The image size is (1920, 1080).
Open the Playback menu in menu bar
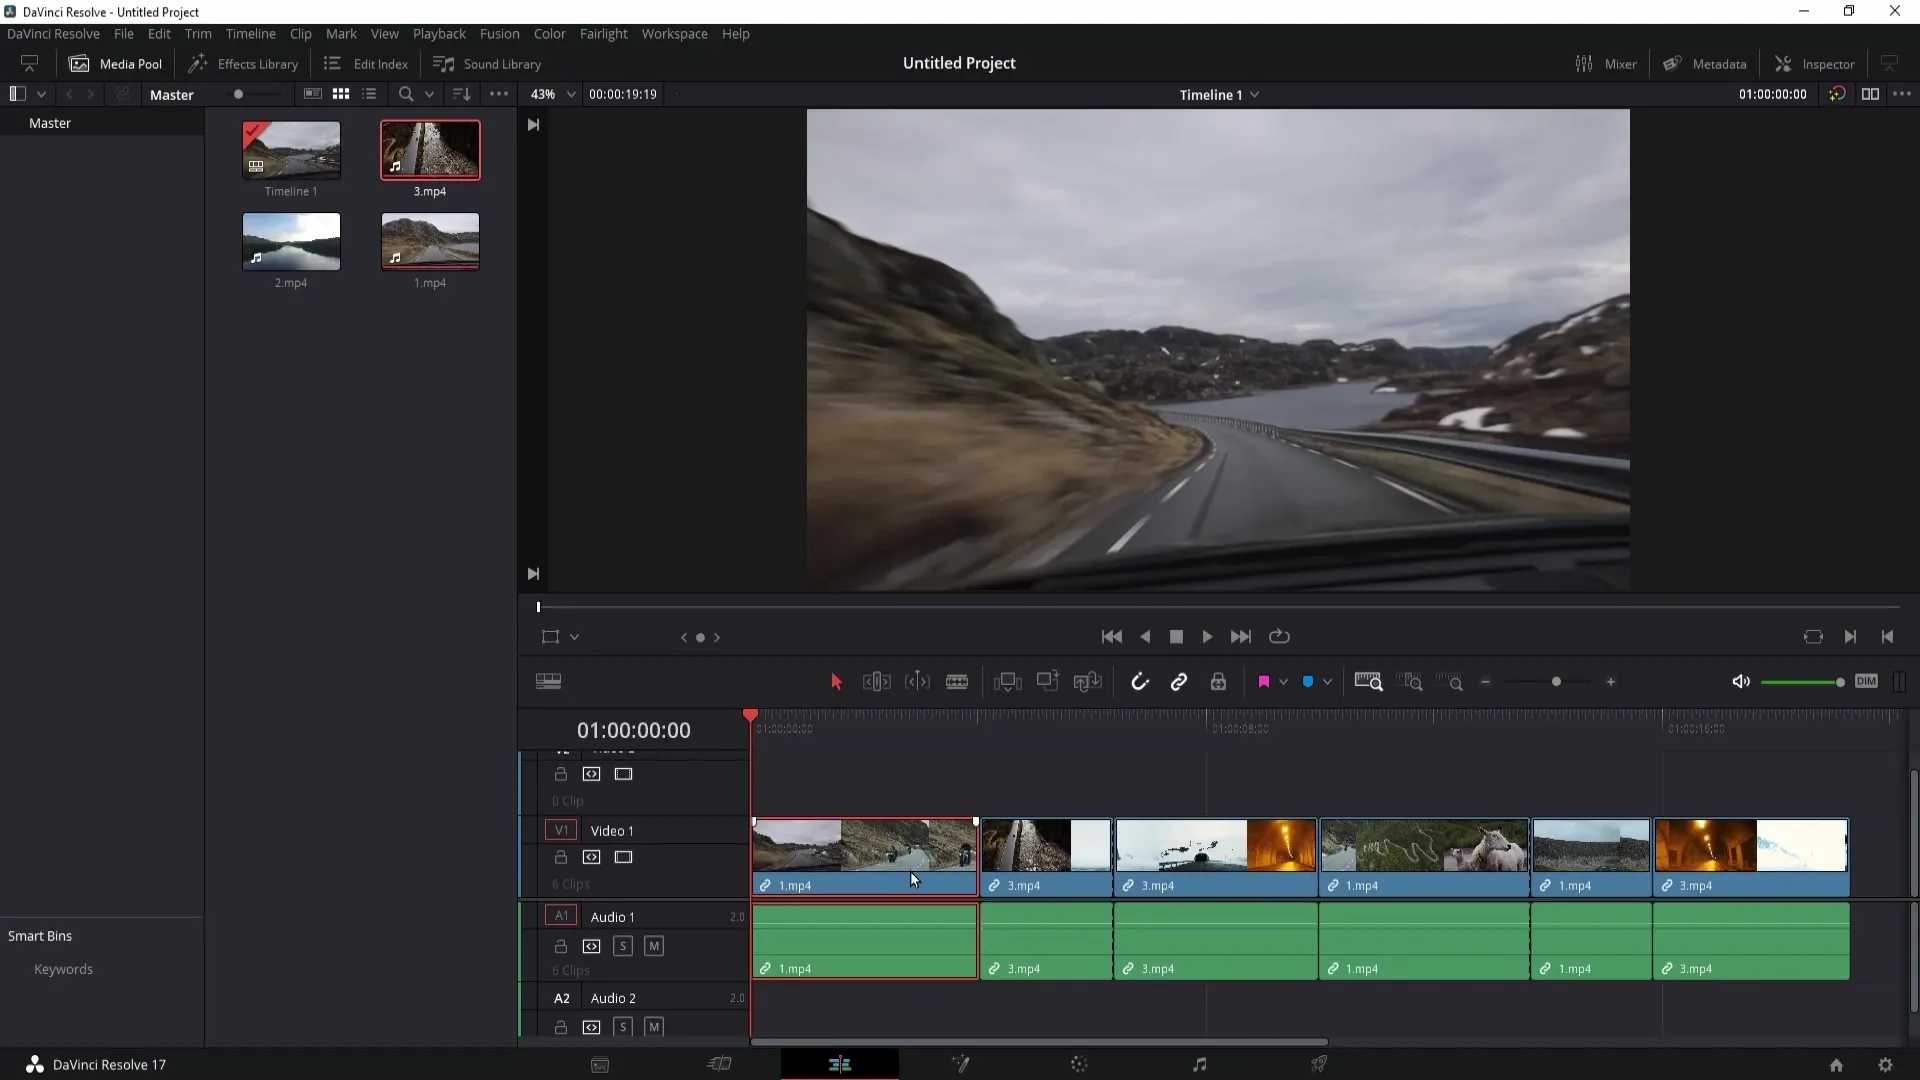click(440, 33)
